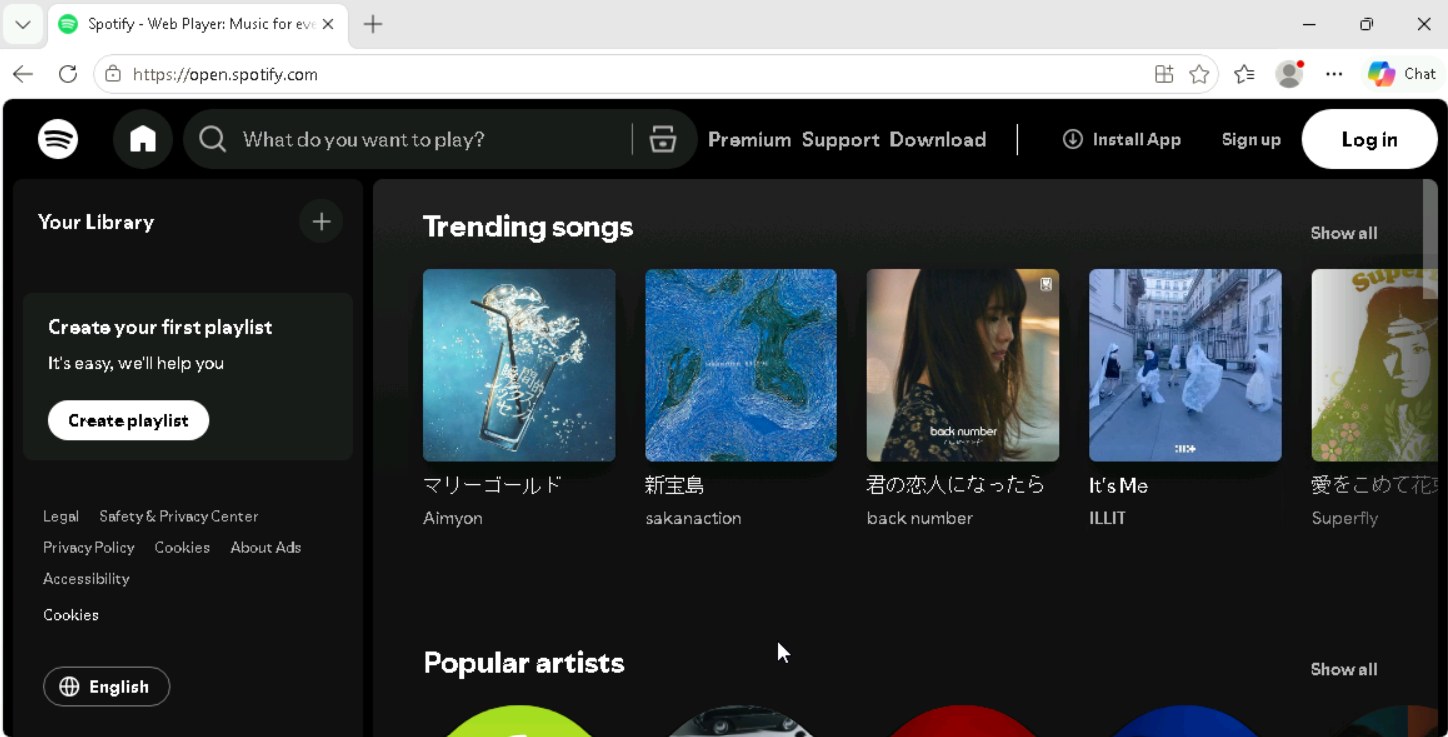Click Create playlist button
Viewport: 1448px width, 737px height.
click(x=128, y=420)
